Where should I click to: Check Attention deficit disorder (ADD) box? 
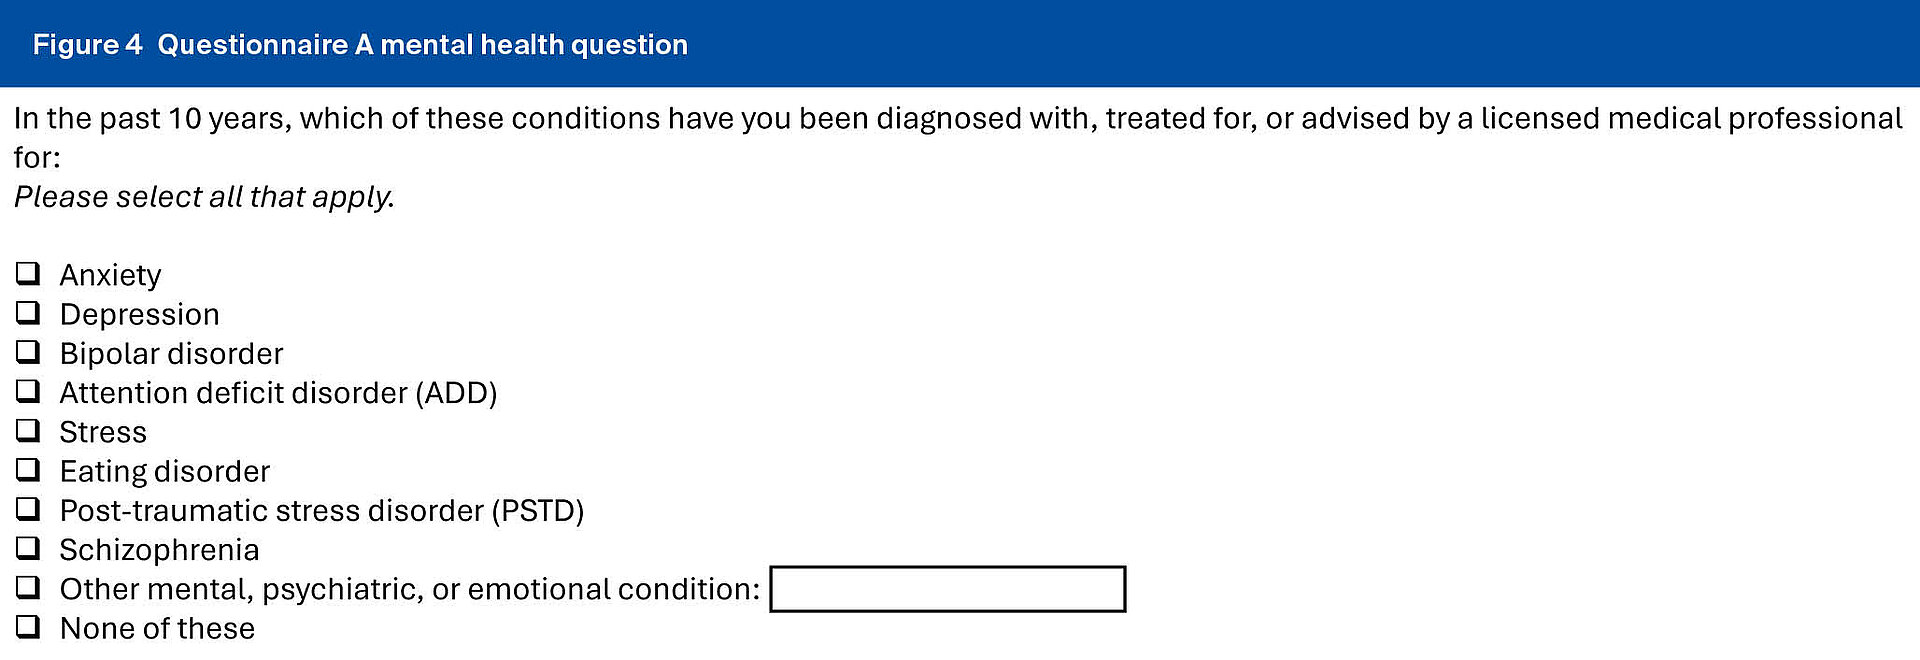pyautogui.click(x=28, y=390)
